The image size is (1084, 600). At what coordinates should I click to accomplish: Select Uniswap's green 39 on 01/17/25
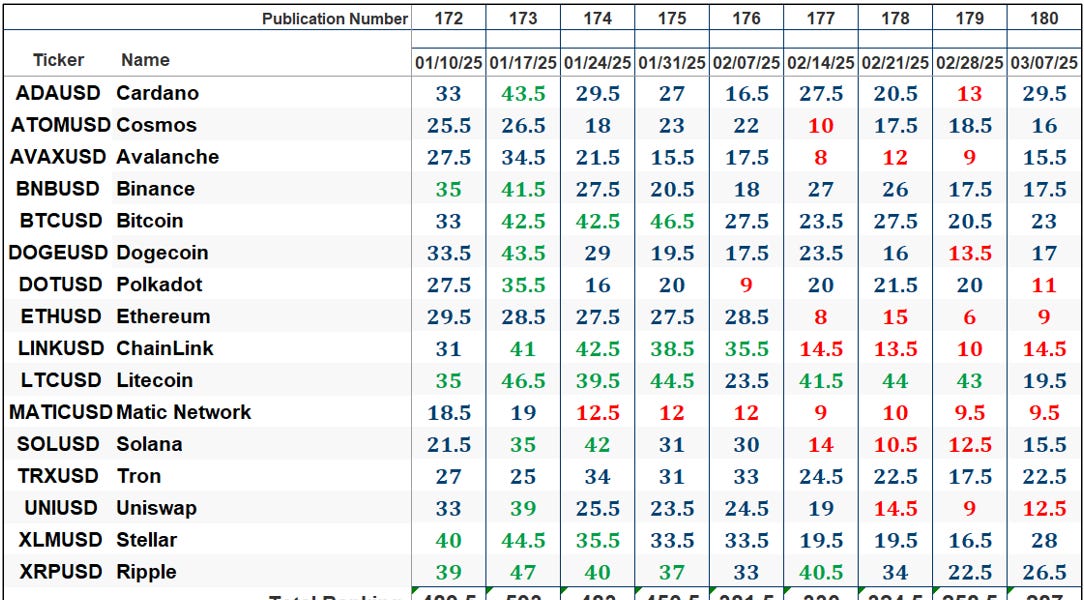(523, 508)
